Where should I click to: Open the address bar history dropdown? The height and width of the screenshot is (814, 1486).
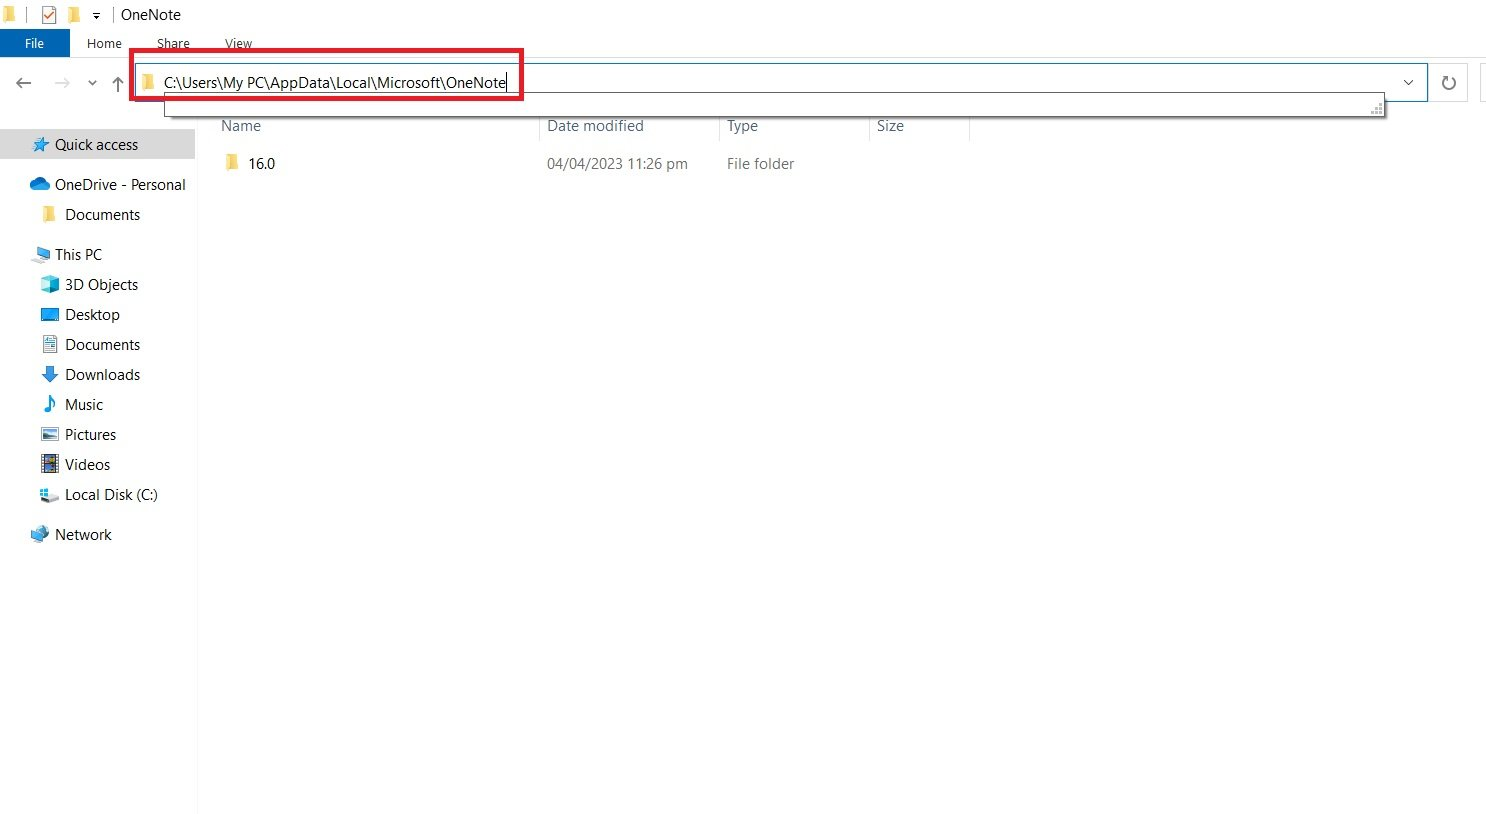click(x=1409, y=82)
